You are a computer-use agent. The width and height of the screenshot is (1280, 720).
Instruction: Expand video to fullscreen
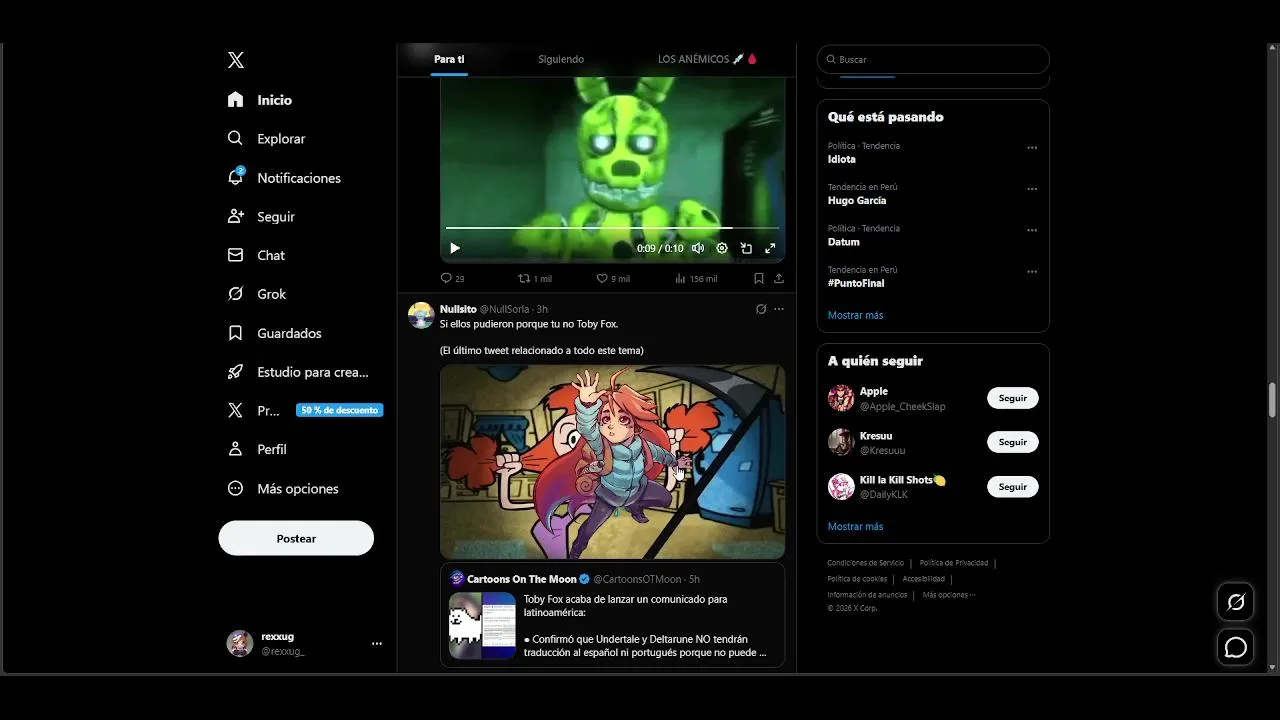770,248
